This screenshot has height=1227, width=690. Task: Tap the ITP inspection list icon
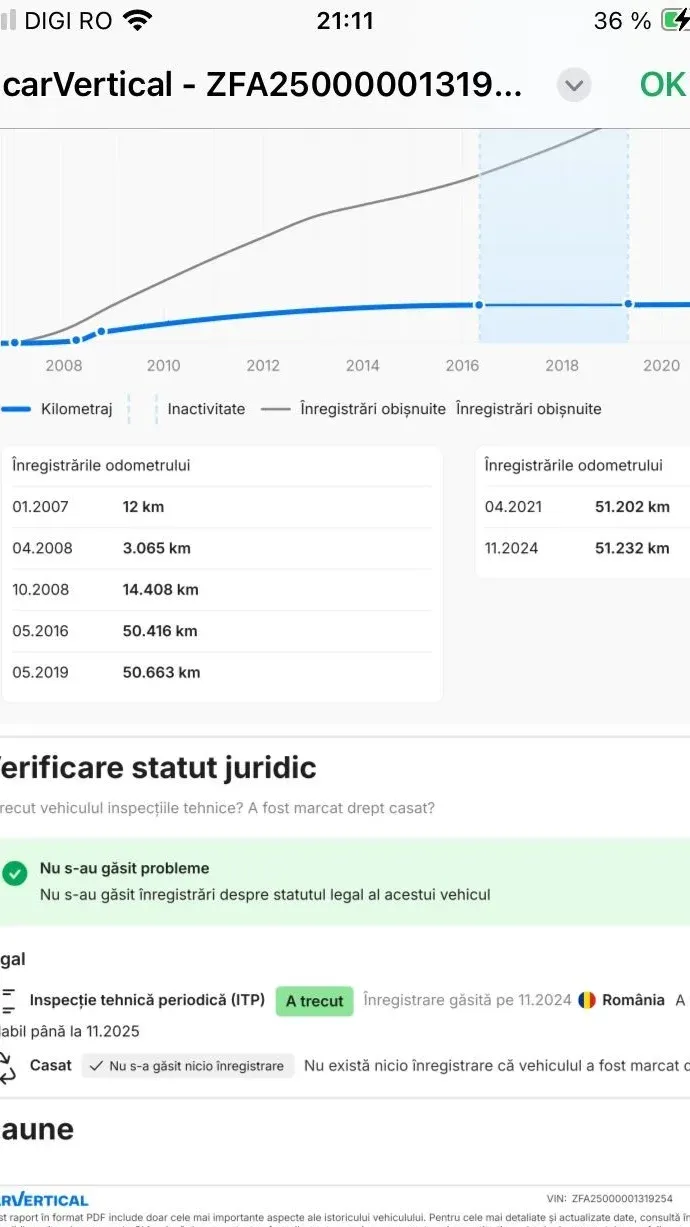[9, 1001]
